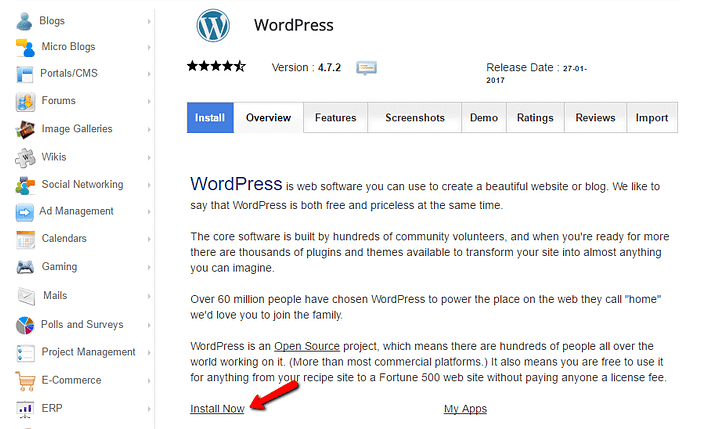Open the changelog icon next to version

click(x=366, y=68)
